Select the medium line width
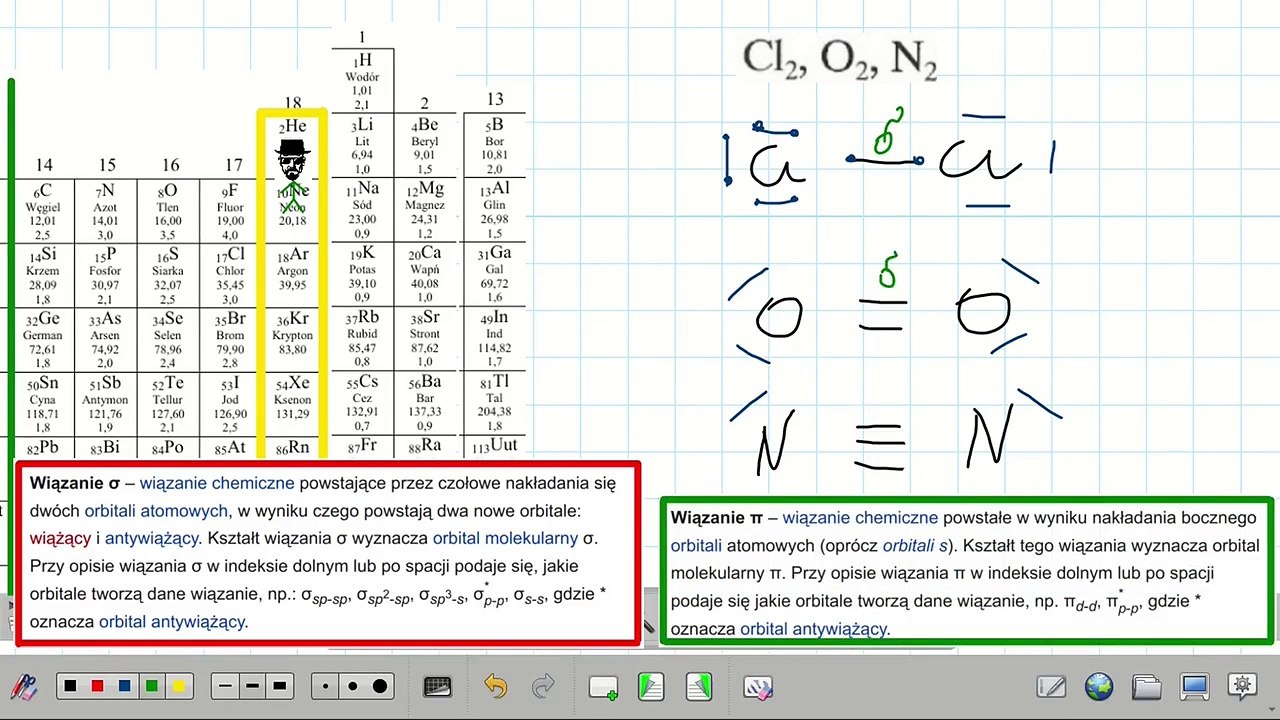The height and width of the screenshot is (720, 1280). pos(252,686)
